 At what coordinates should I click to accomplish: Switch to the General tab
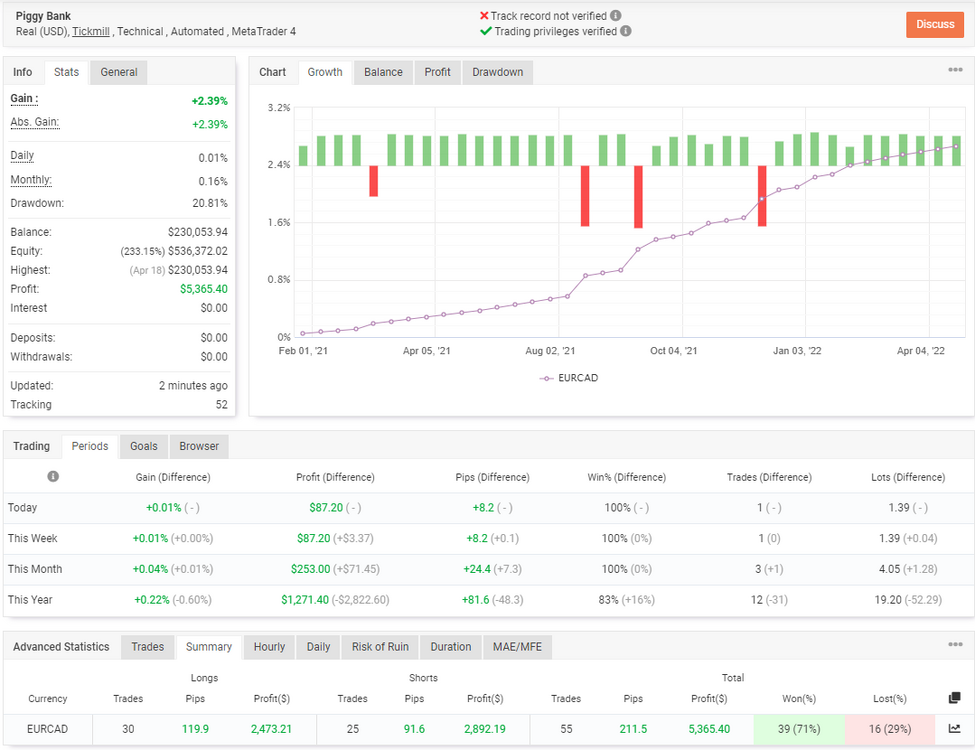[119, 72]
